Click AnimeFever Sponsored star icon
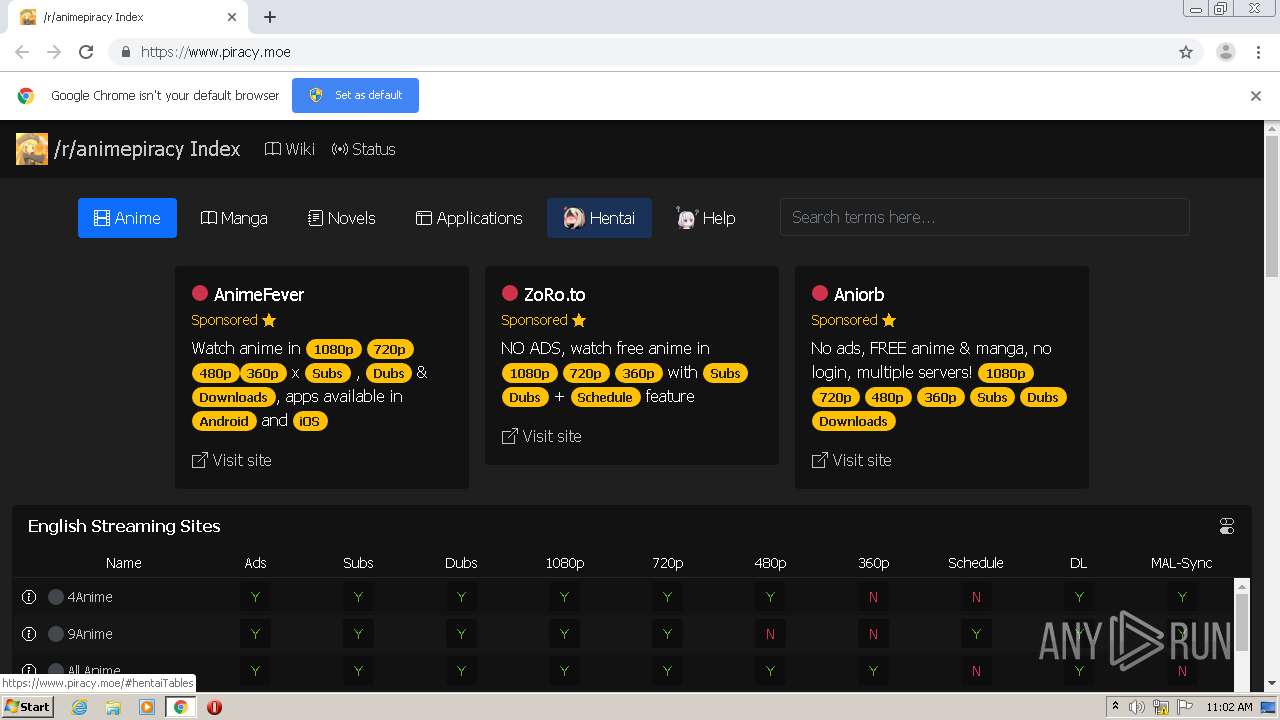Image resolution: width=1280 pixels, height=720 pixels. [269, 320]
